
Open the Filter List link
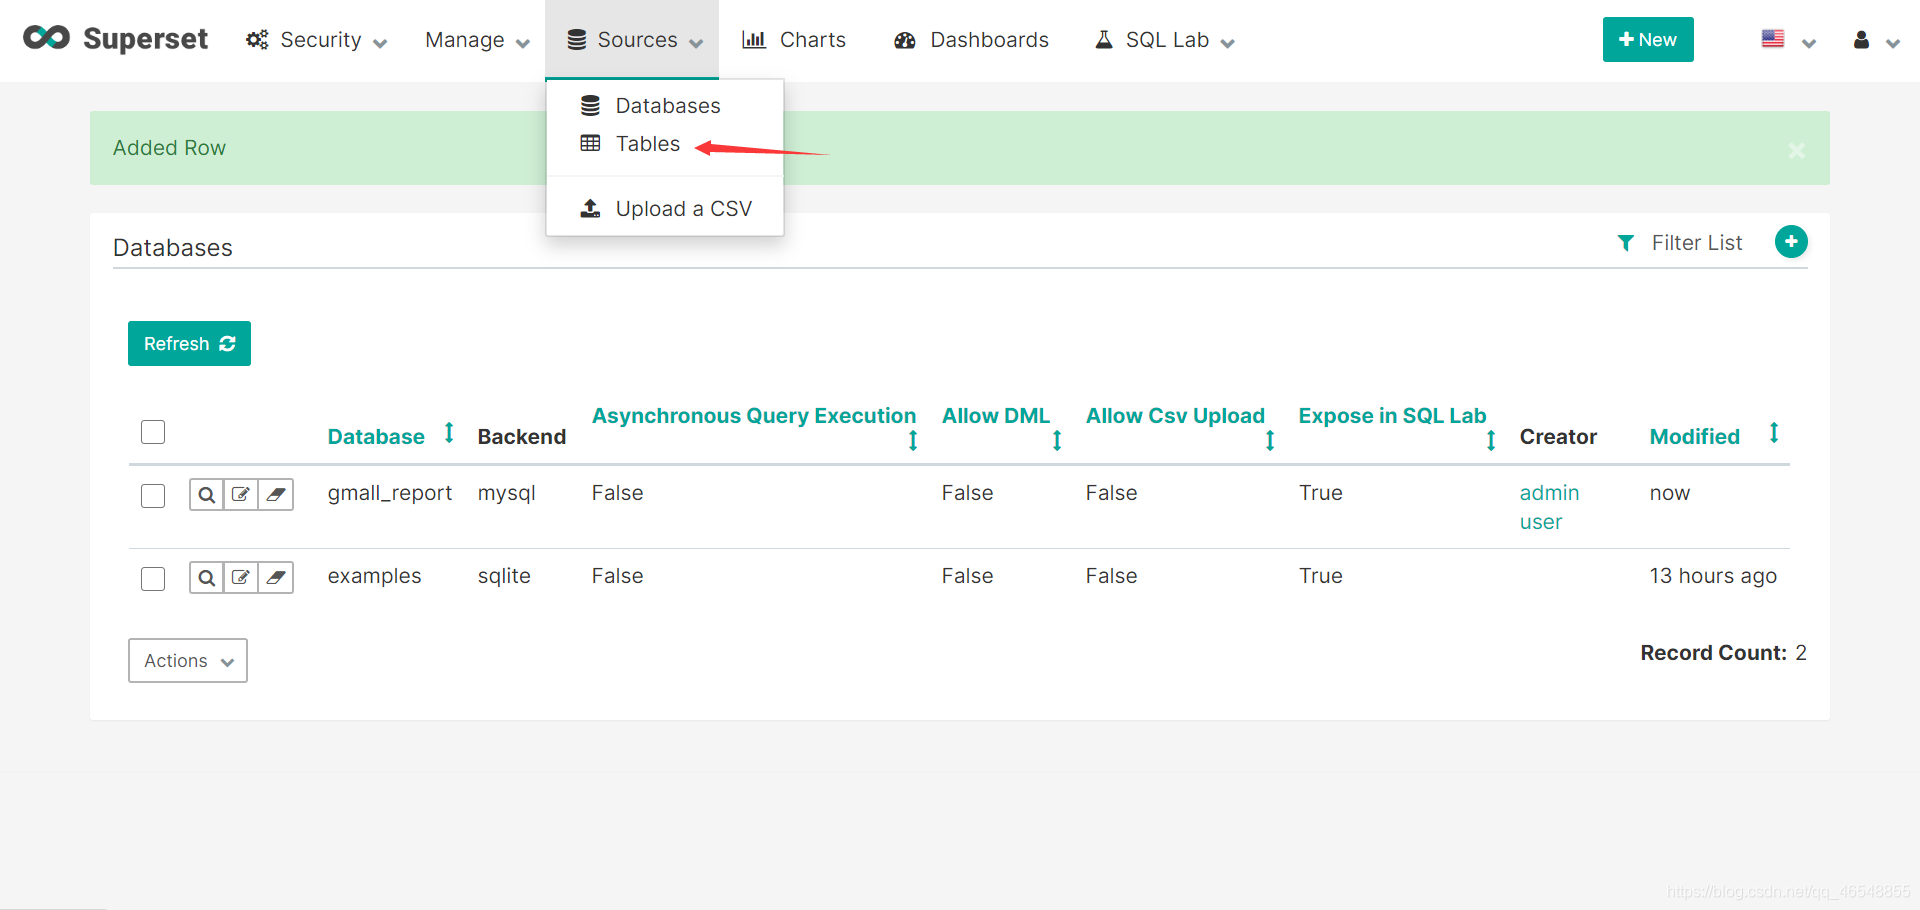point(1697,243)
